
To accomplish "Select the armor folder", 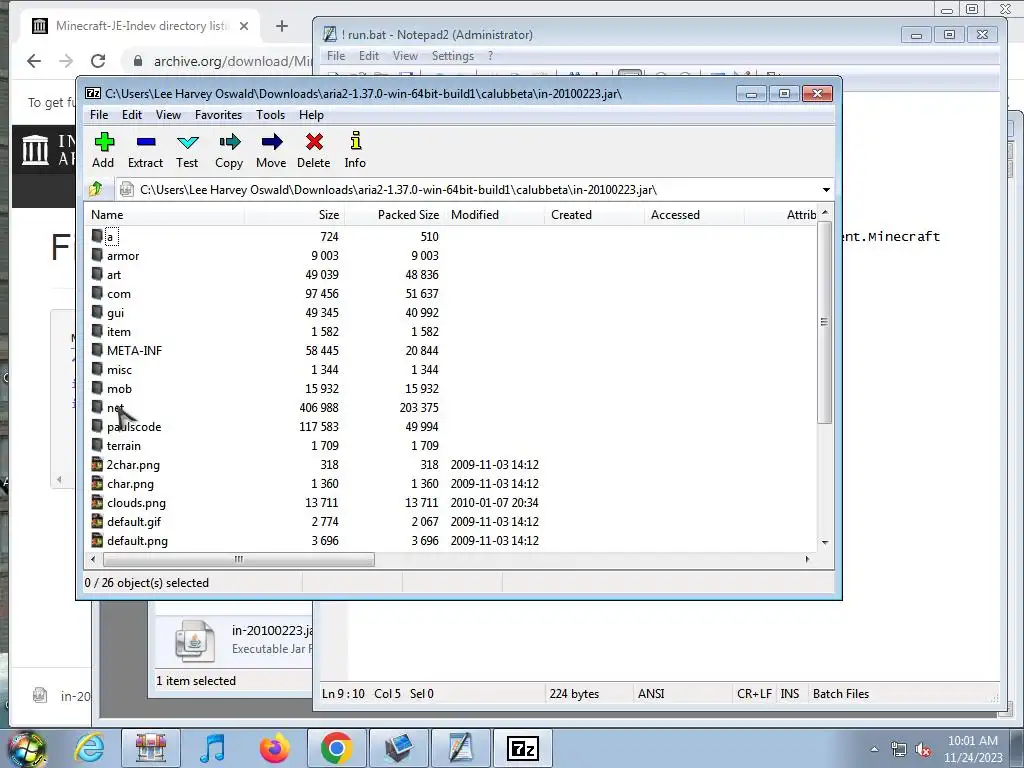I will (123, 256).
